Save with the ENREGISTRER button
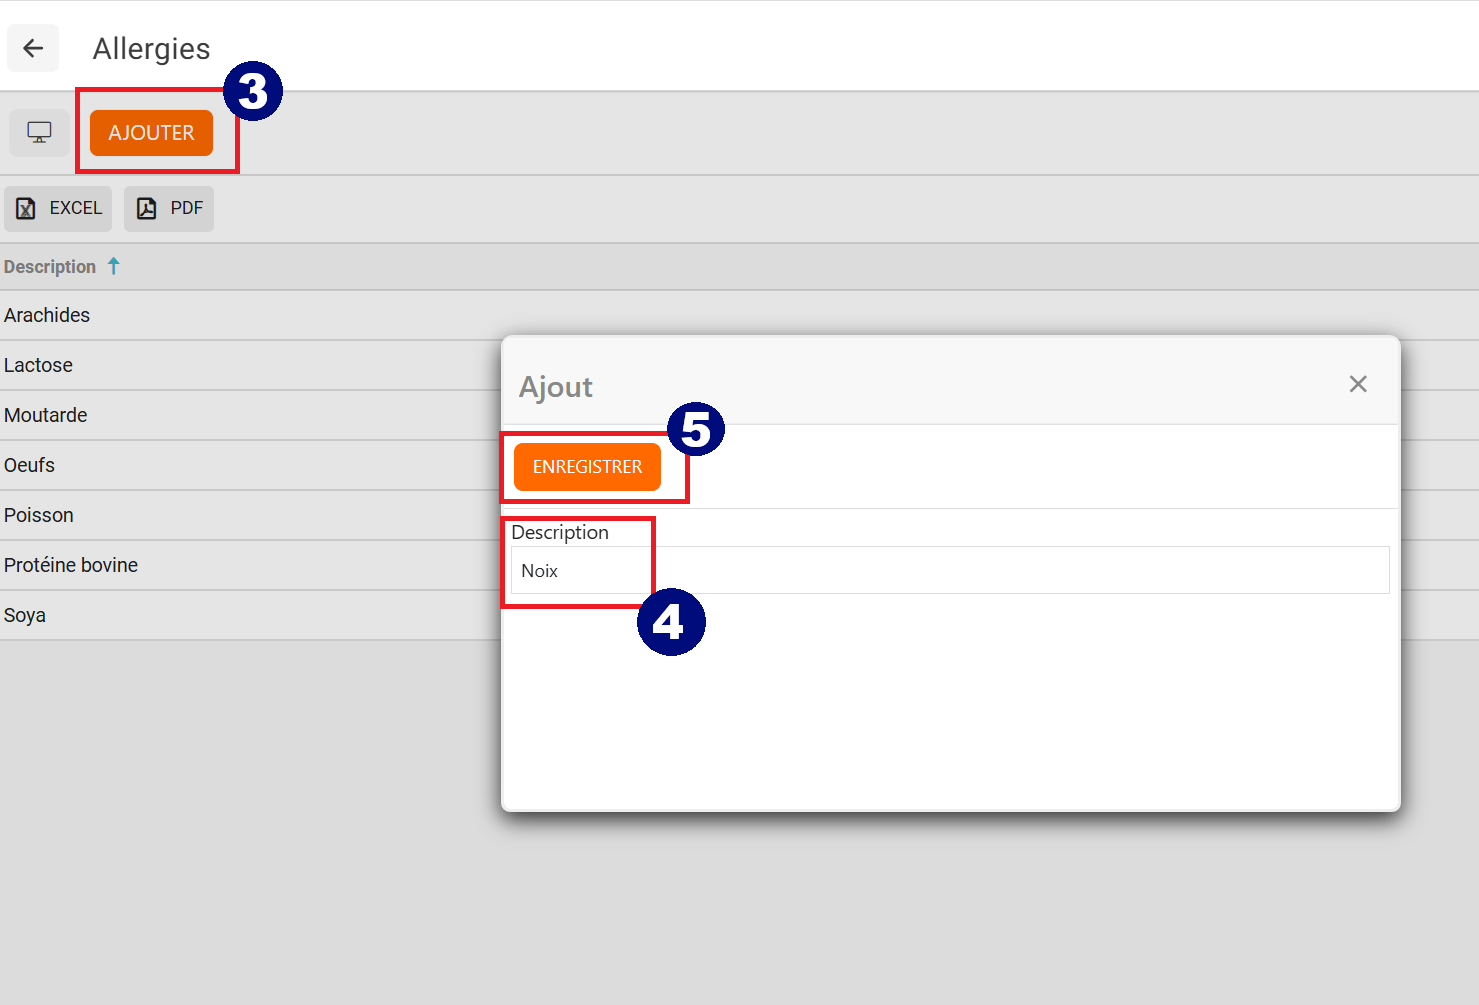This screenshot has height=1005, width=1479. point(587,467)
